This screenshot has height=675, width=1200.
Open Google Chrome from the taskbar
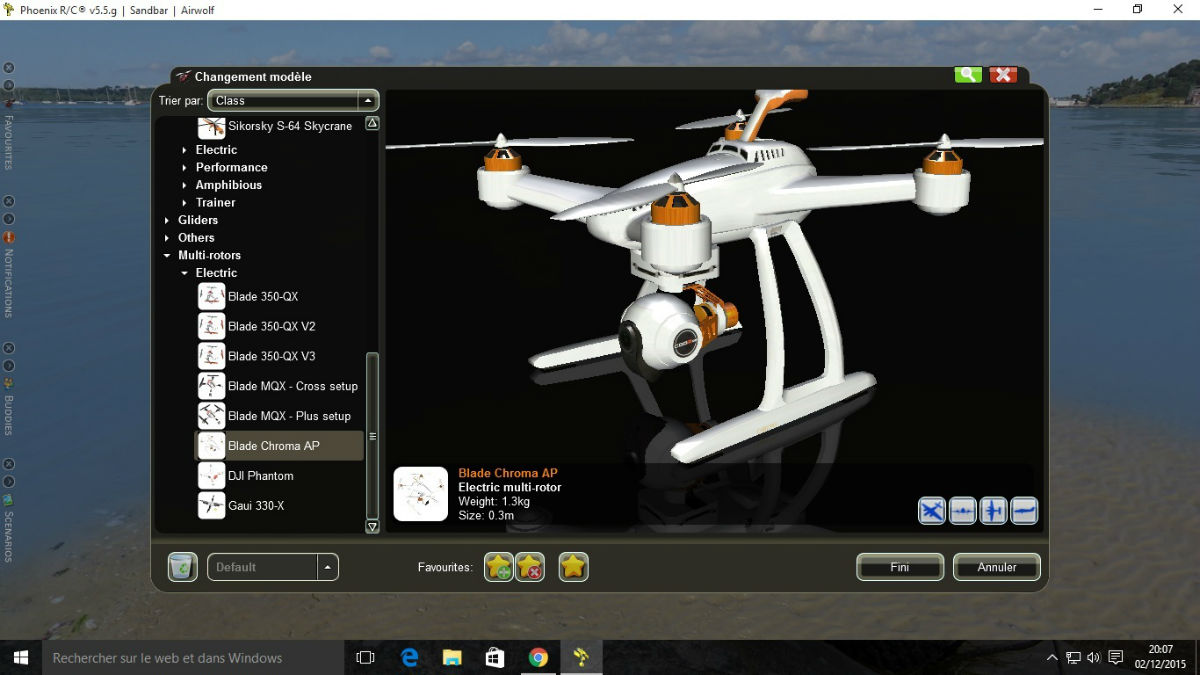click(x=538, y=657)
